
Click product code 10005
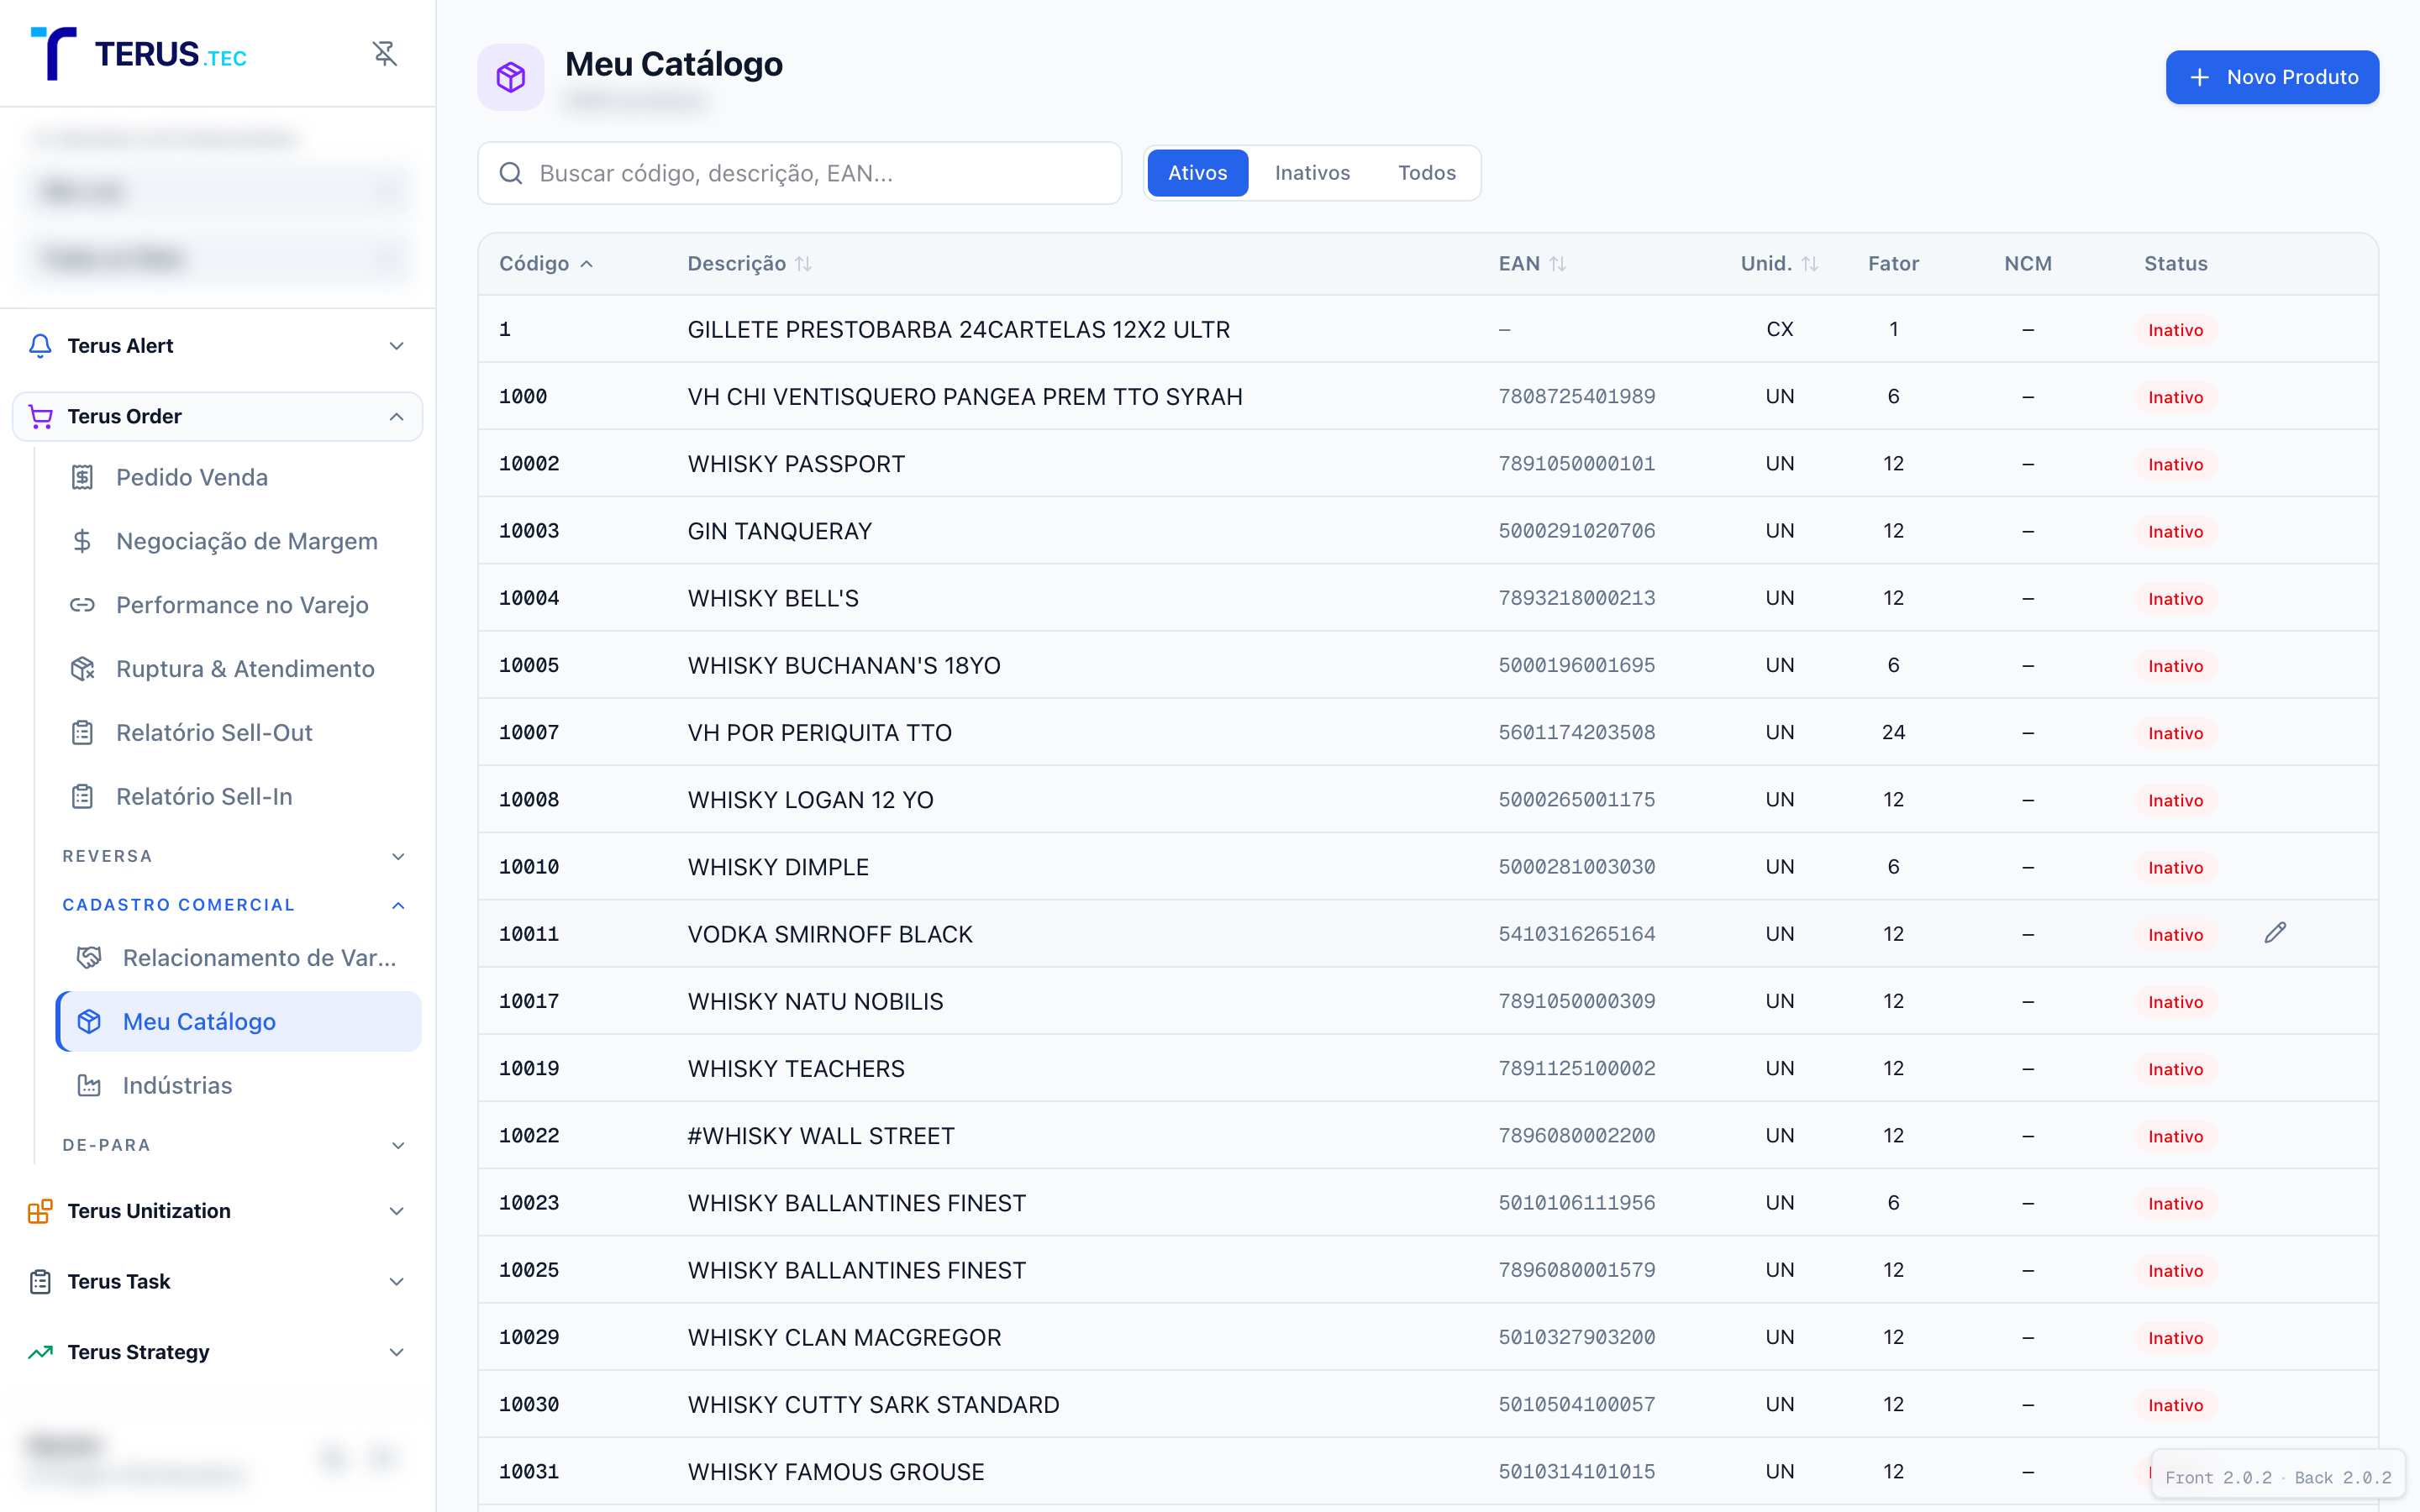(529, 666)
